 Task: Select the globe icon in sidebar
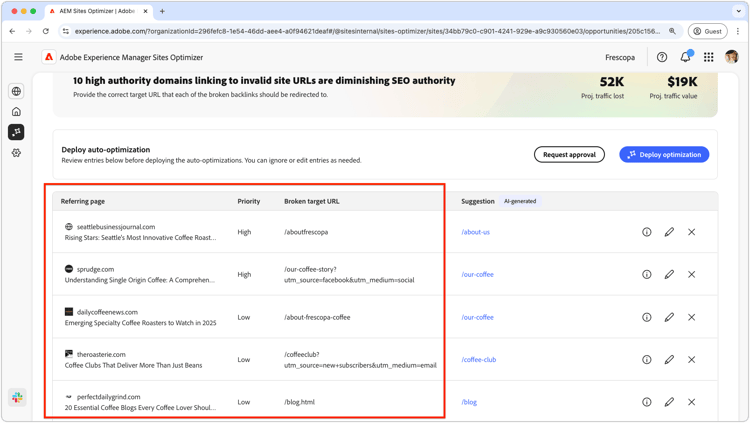16,91
